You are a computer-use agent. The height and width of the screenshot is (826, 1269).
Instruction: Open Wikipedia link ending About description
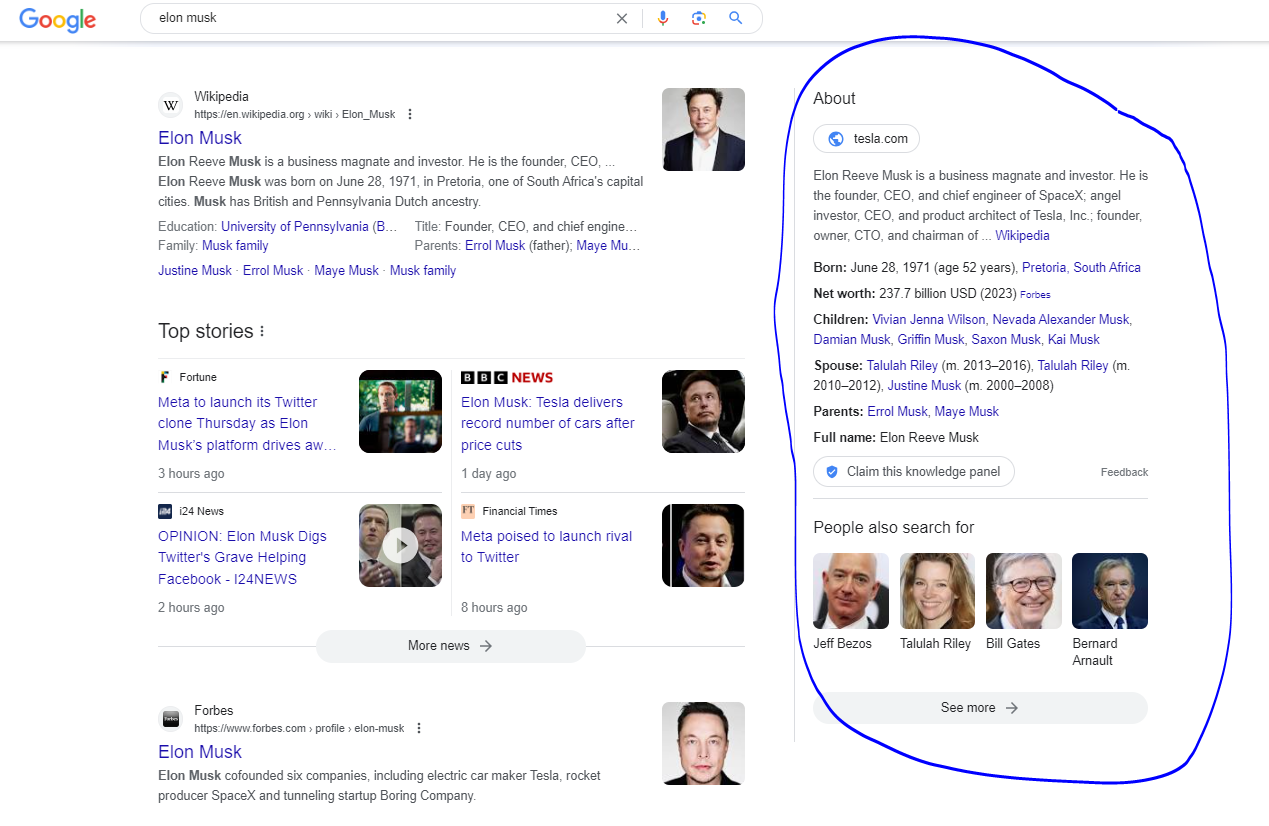pyautogui.click(x=1022, y=236)
